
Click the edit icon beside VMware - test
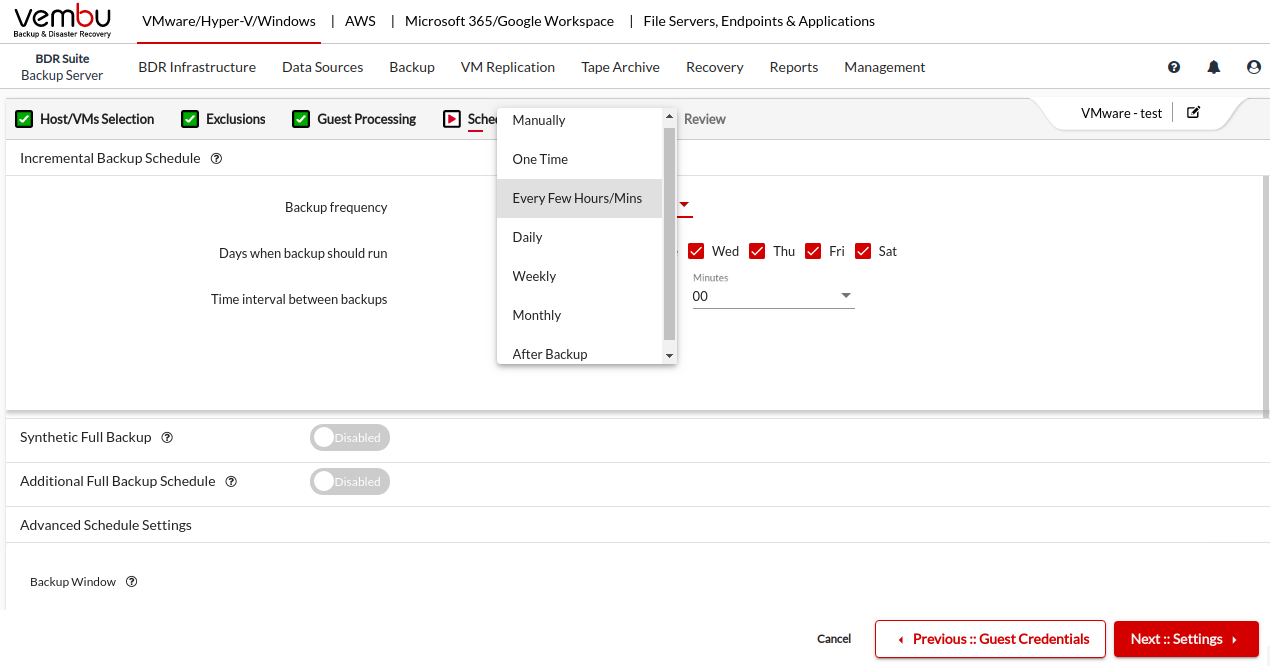1193,112
